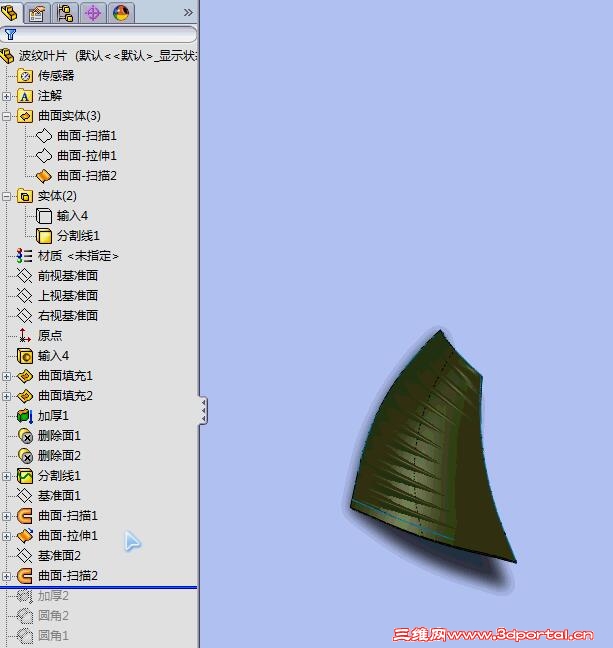613x648 pixels.
Task: Select the imported 输入4 feature icon
Action: [25, 356]
